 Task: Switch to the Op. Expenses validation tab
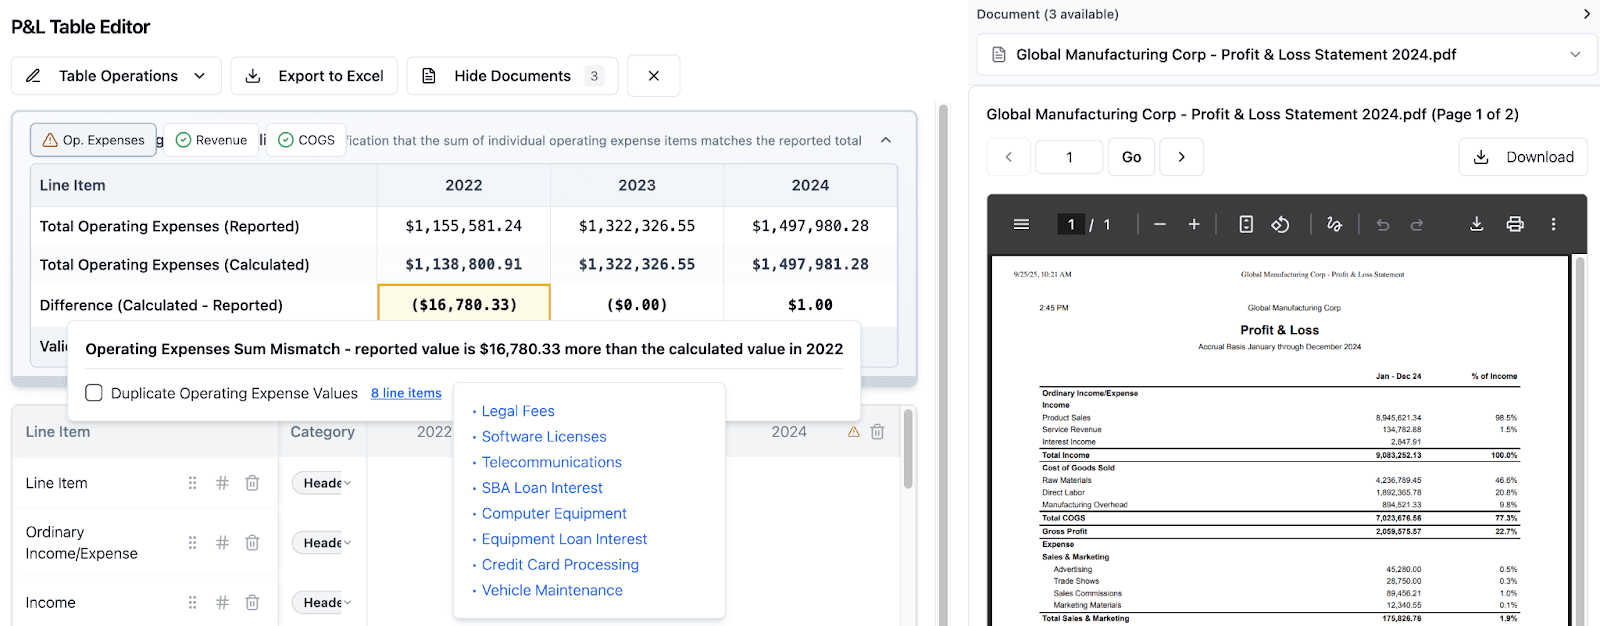point(94,140)
